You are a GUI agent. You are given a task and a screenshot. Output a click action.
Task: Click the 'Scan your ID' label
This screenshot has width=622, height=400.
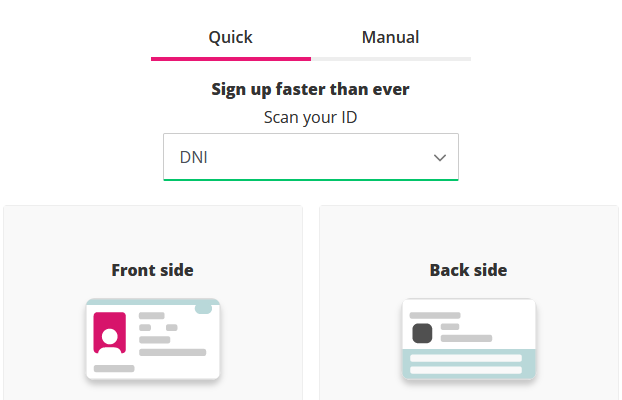click(x=311, y=118)
